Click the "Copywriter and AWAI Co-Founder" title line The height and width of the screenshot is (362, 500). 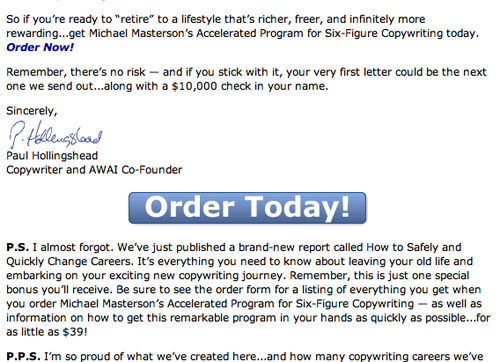pos(94,170)
